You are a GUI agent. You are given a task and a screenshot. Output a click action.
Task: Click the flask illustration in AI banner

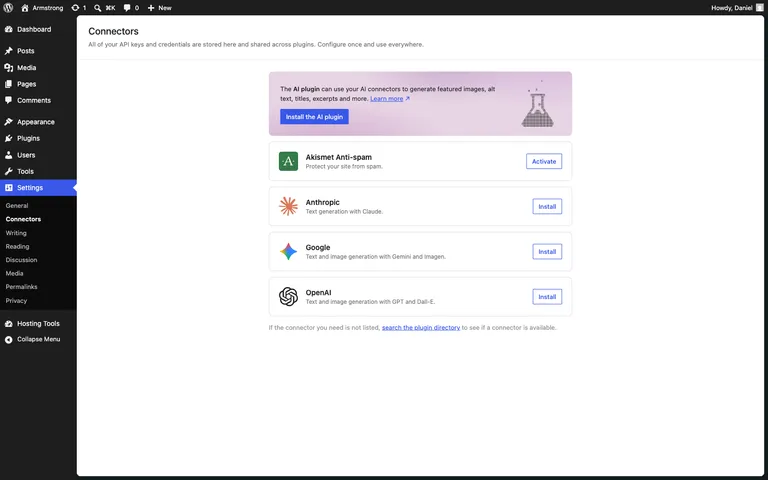tap(538, 104)
